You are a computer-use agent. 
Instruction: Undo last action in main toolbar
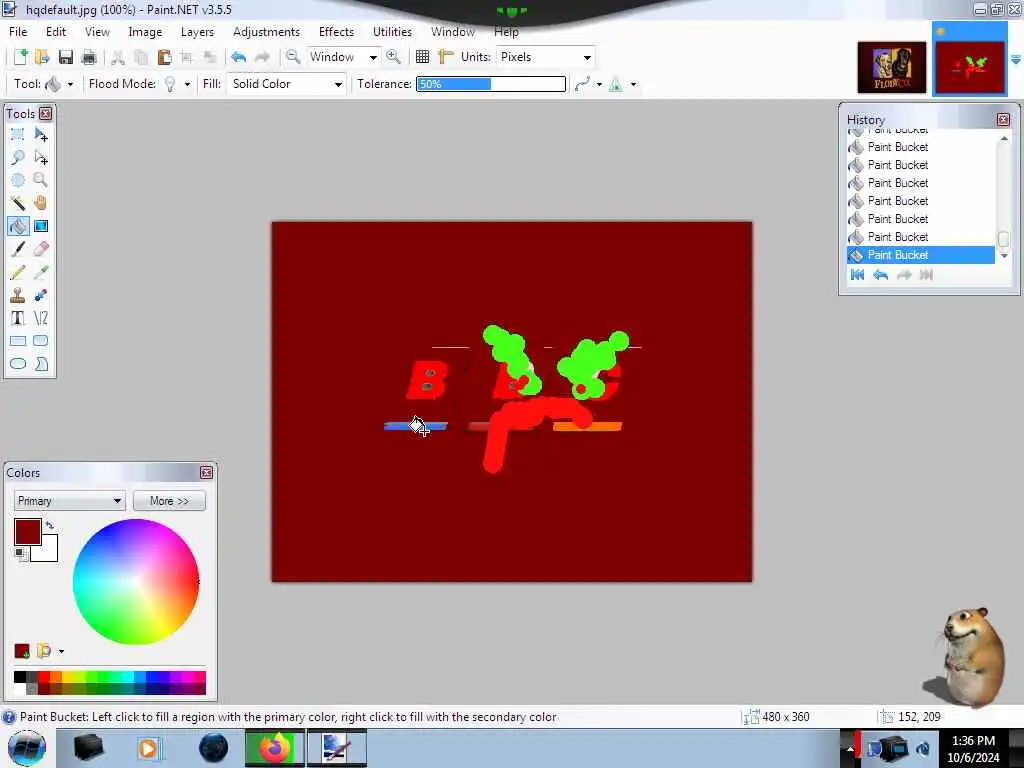point(238,57)
